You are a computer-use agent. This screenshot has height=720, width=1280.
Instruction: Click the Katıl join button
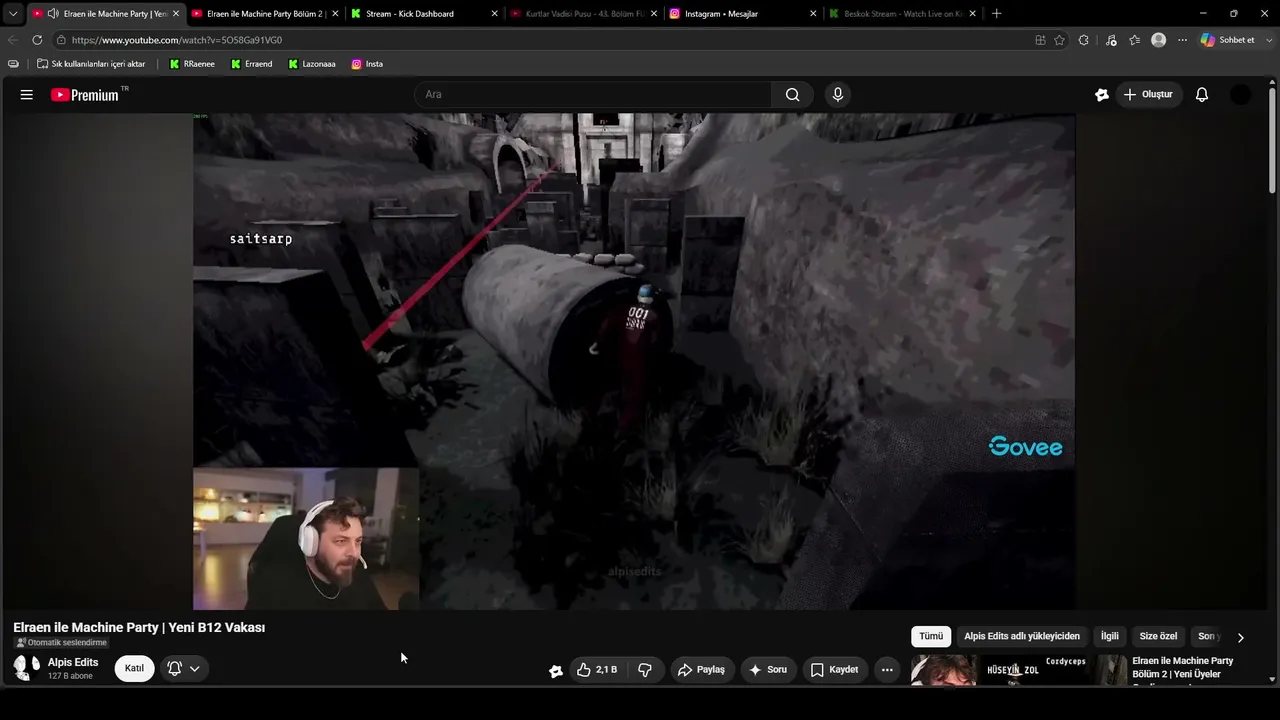(x=134, y=668)
